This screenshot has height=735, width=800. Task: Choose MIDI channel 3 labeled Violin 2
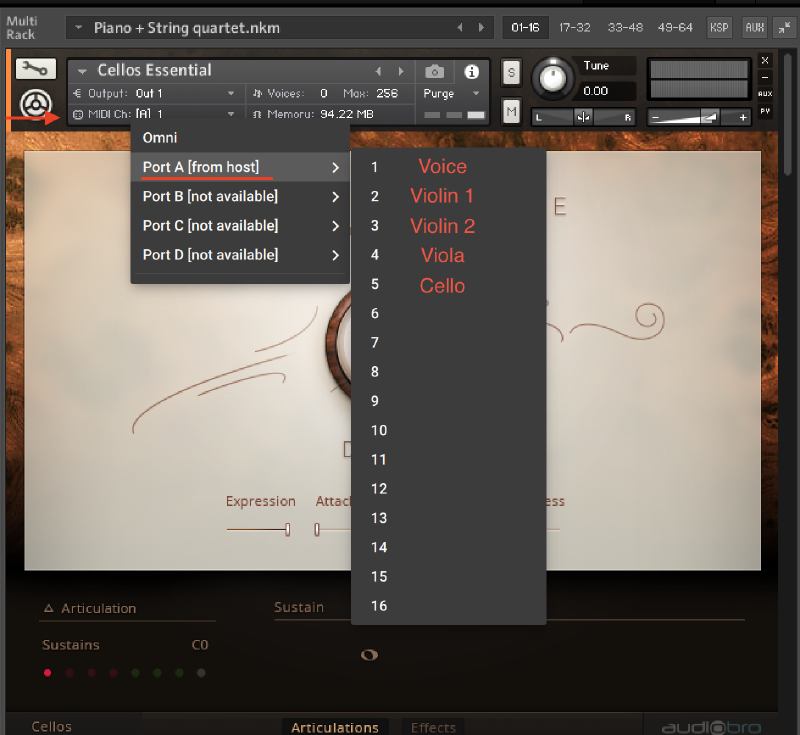[448, 225]
